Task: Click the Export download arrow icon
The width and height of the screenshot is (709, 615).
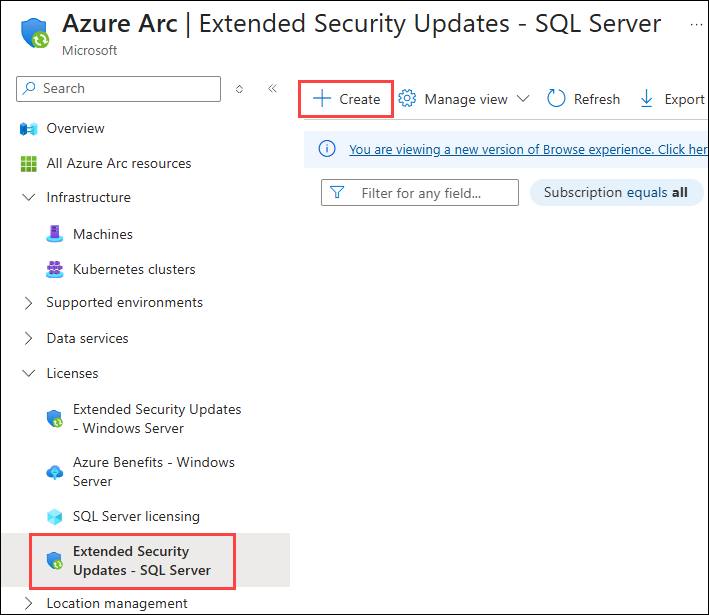Action: tap(647, 98)
